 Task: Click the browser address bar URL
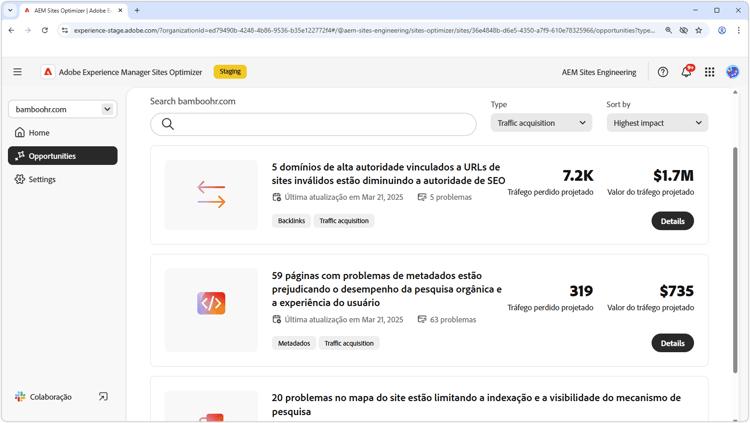click(364, 30)
